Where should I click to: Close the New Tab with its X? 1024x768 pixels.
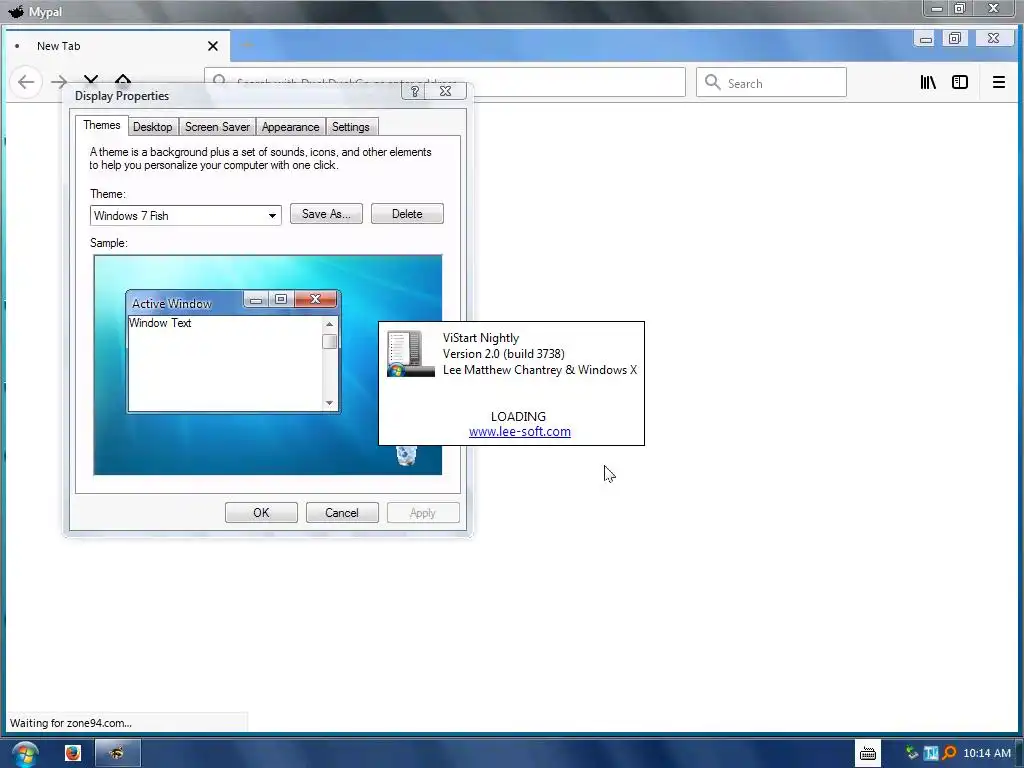[x=213, y=46]
